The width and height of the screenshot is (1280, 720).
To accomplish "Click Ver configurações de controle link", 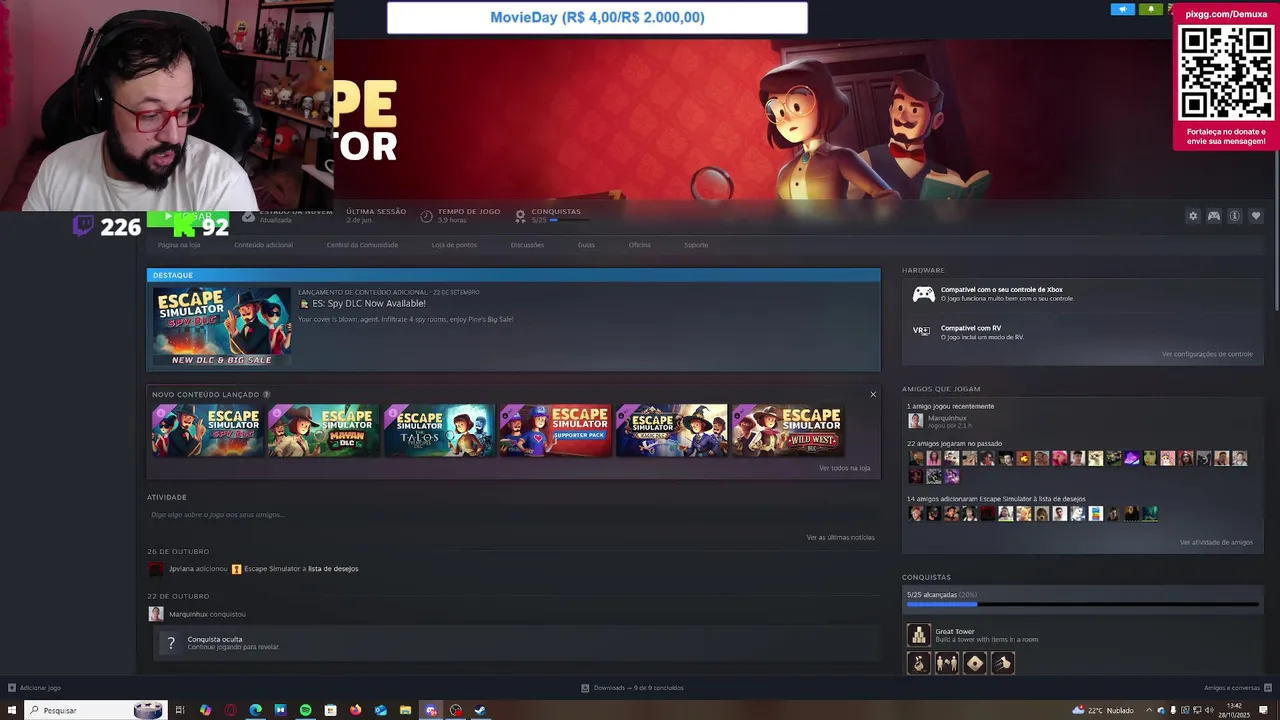I will coord(1207,354).
